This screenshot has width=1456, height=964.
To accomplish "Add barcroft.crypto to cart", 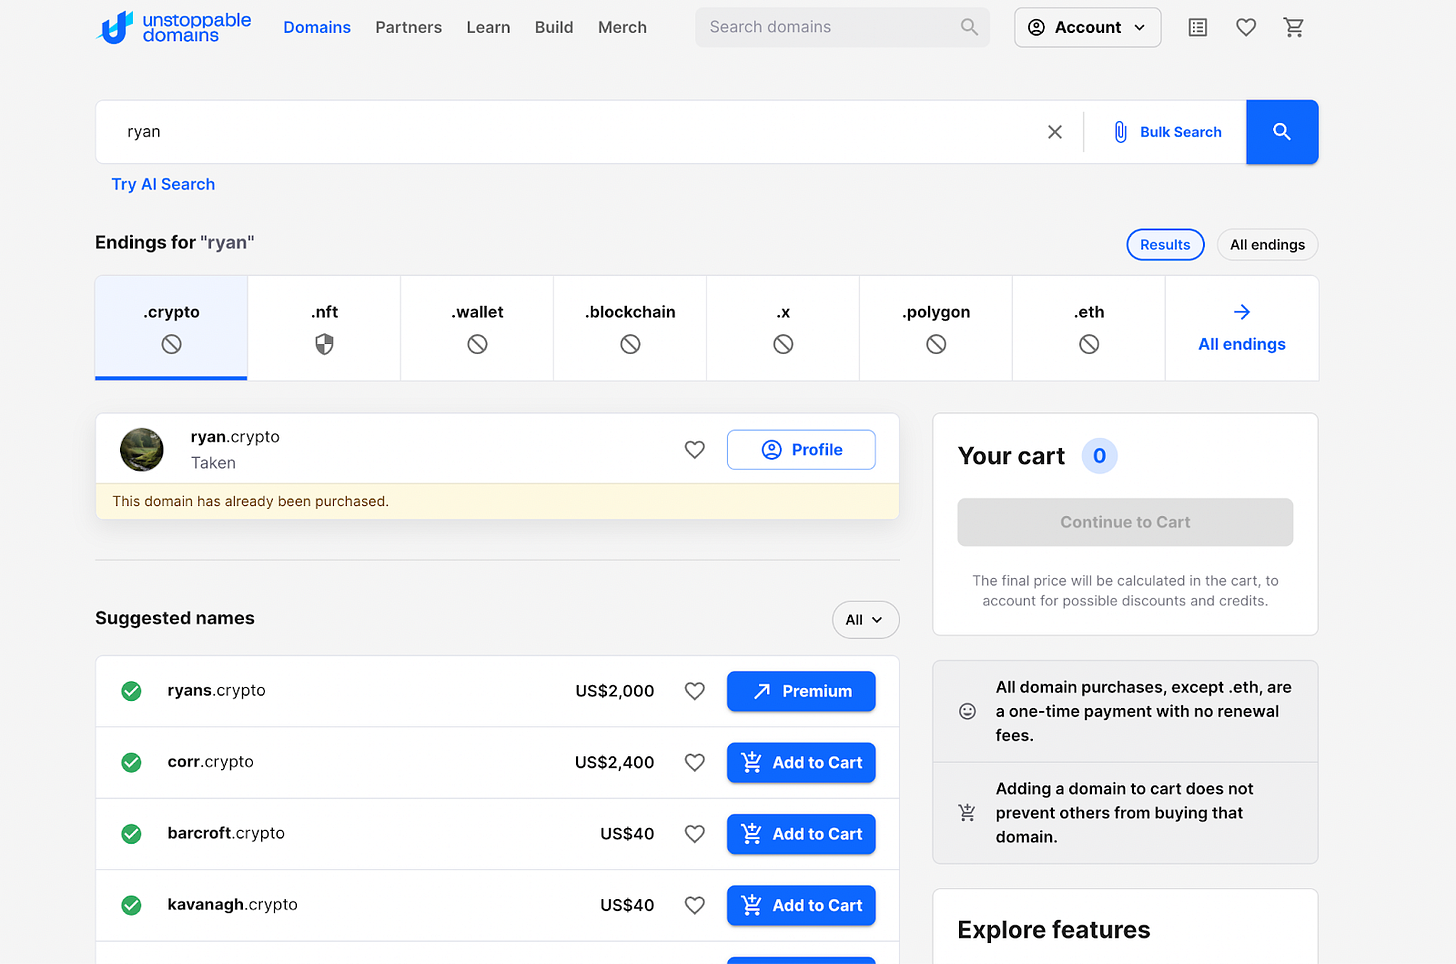I will 801,834.
